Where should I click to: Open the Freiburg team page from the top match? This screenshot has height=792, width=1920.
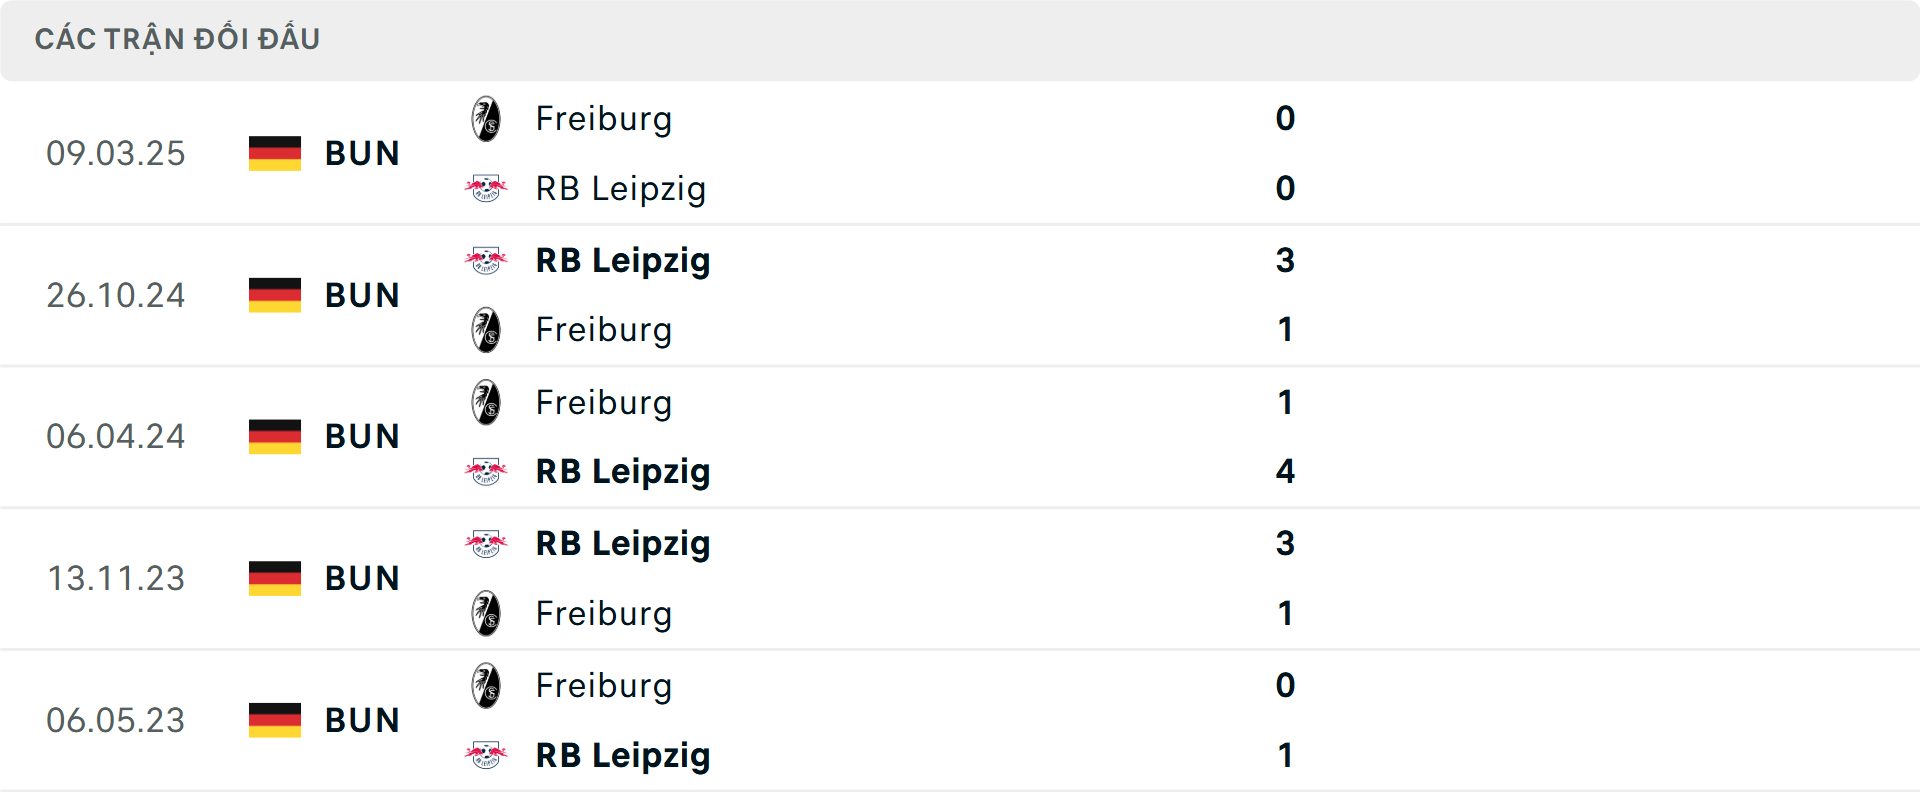tap(604, 117)
